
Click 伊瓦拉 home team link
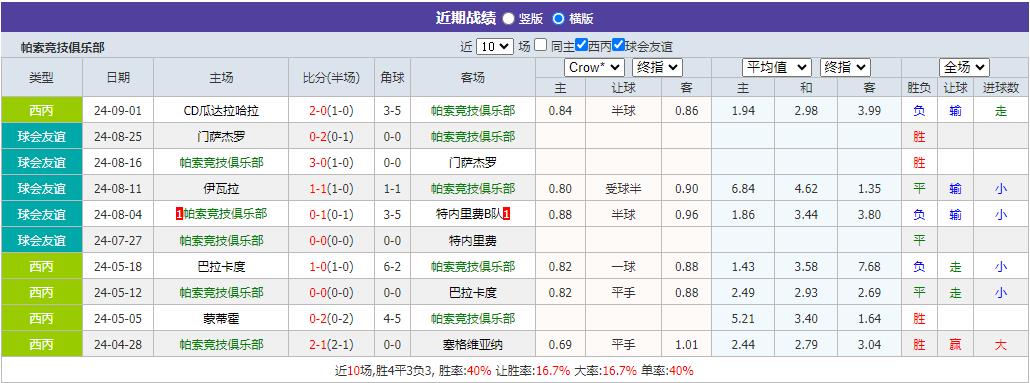coord(221,189)
